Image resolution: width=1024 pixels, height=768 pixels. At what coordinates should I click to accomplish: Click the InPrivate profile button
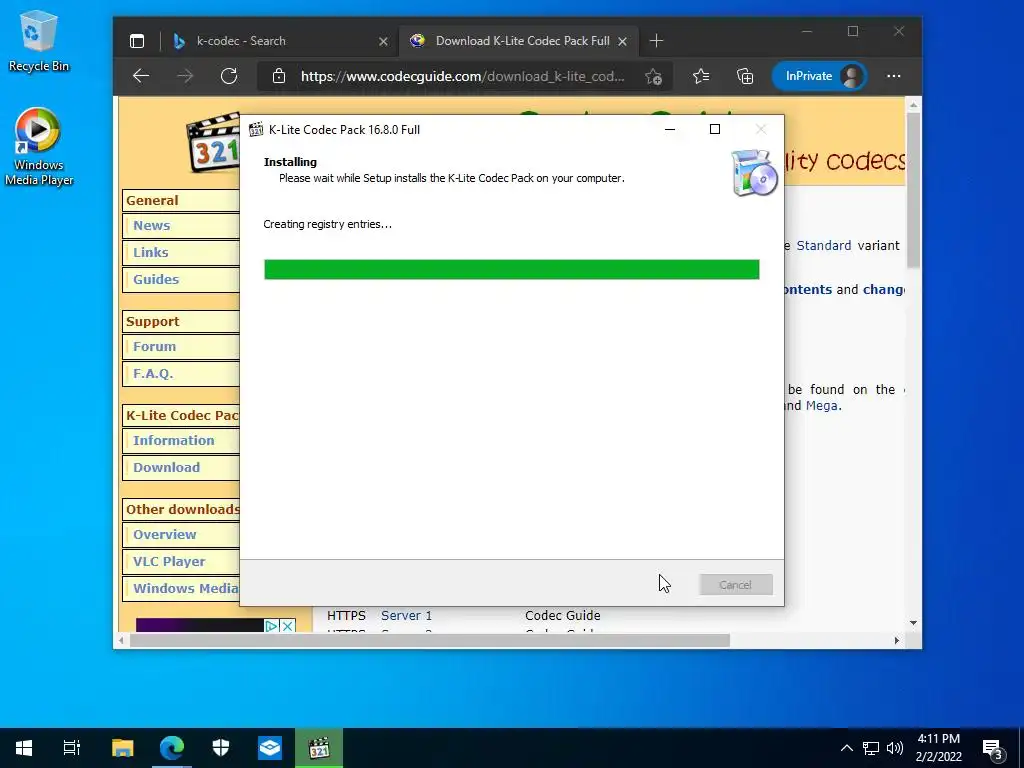(x=819, y=76)
